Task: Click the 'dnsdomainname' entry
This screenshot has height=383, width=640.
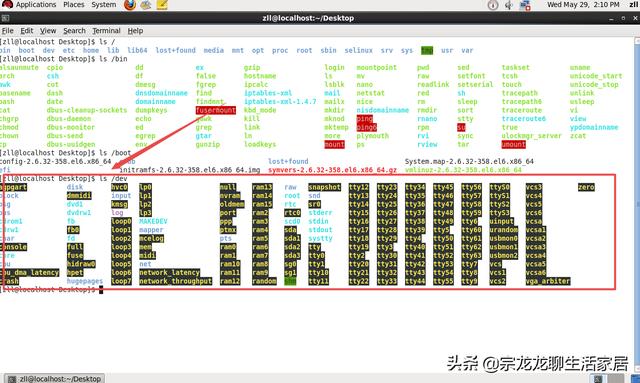Action: pyautogui.click(x=161, y=93)
